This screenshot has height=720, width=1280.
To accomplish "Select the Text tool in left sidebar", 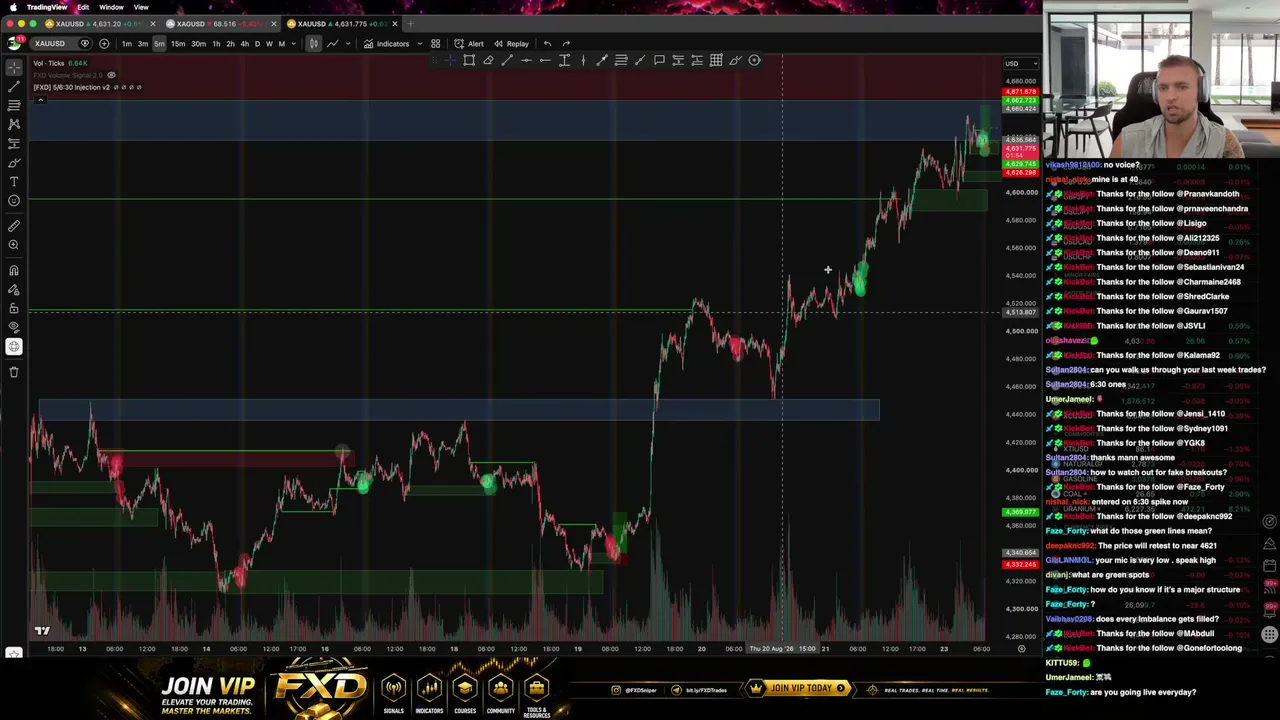I will click(x=14, y=181).
